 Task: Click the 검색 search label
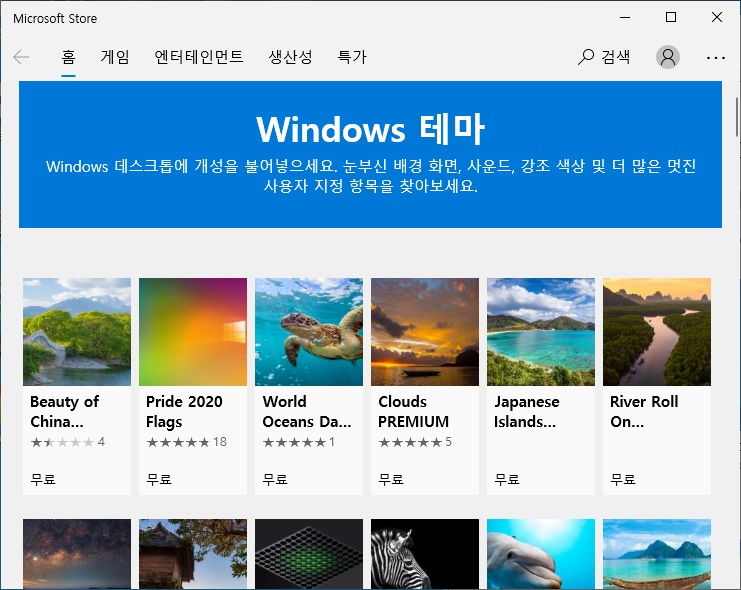(615, 57)
